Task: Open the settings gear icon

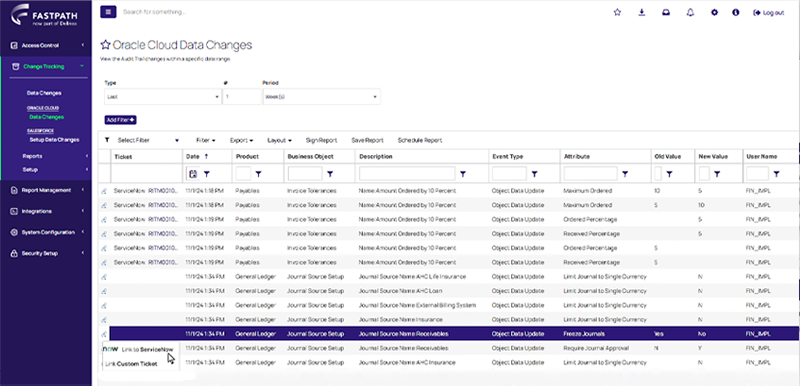Action: click(x=714, y=12)
